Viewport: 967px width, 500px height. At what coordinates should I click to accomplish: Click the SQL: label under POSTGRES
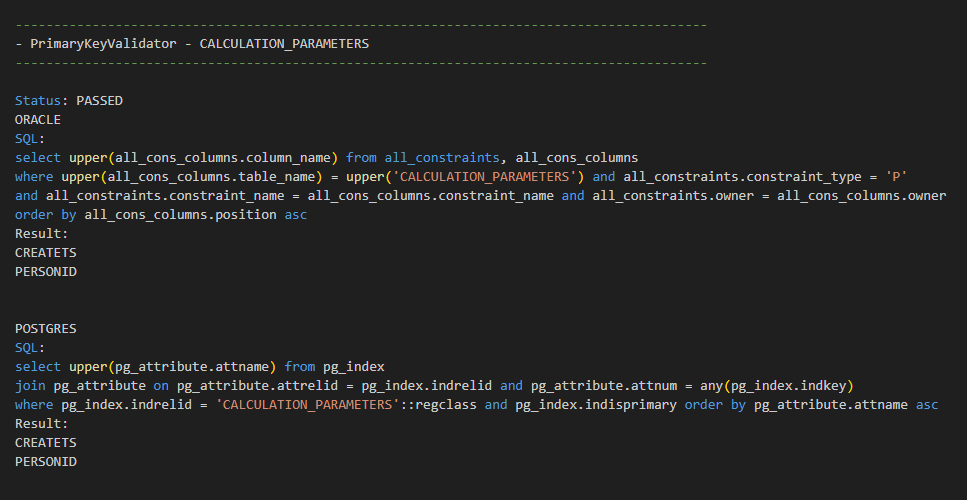30,348
